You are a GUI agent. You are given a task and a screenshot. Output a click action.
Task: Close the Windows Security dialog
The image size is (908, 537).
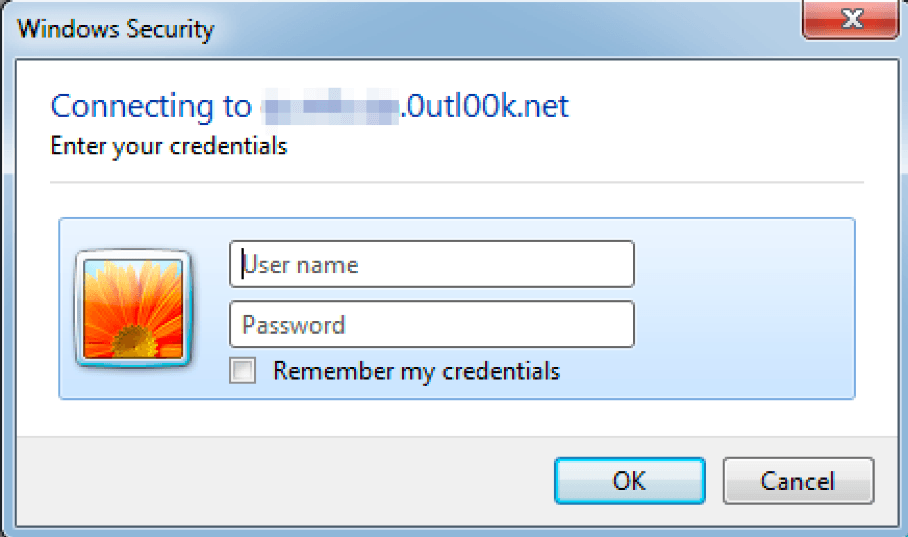(852, 20)
